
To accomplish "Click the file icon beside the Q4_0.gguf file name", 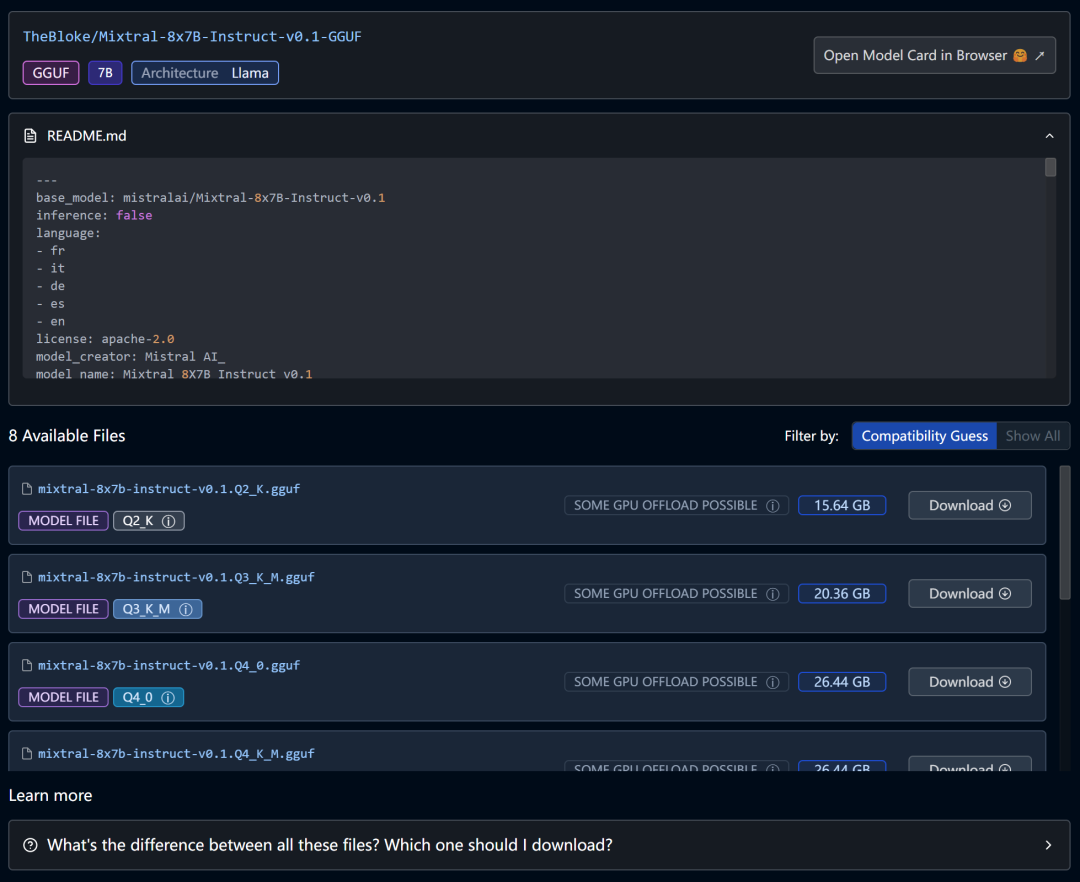I will [x=27, y=665].
